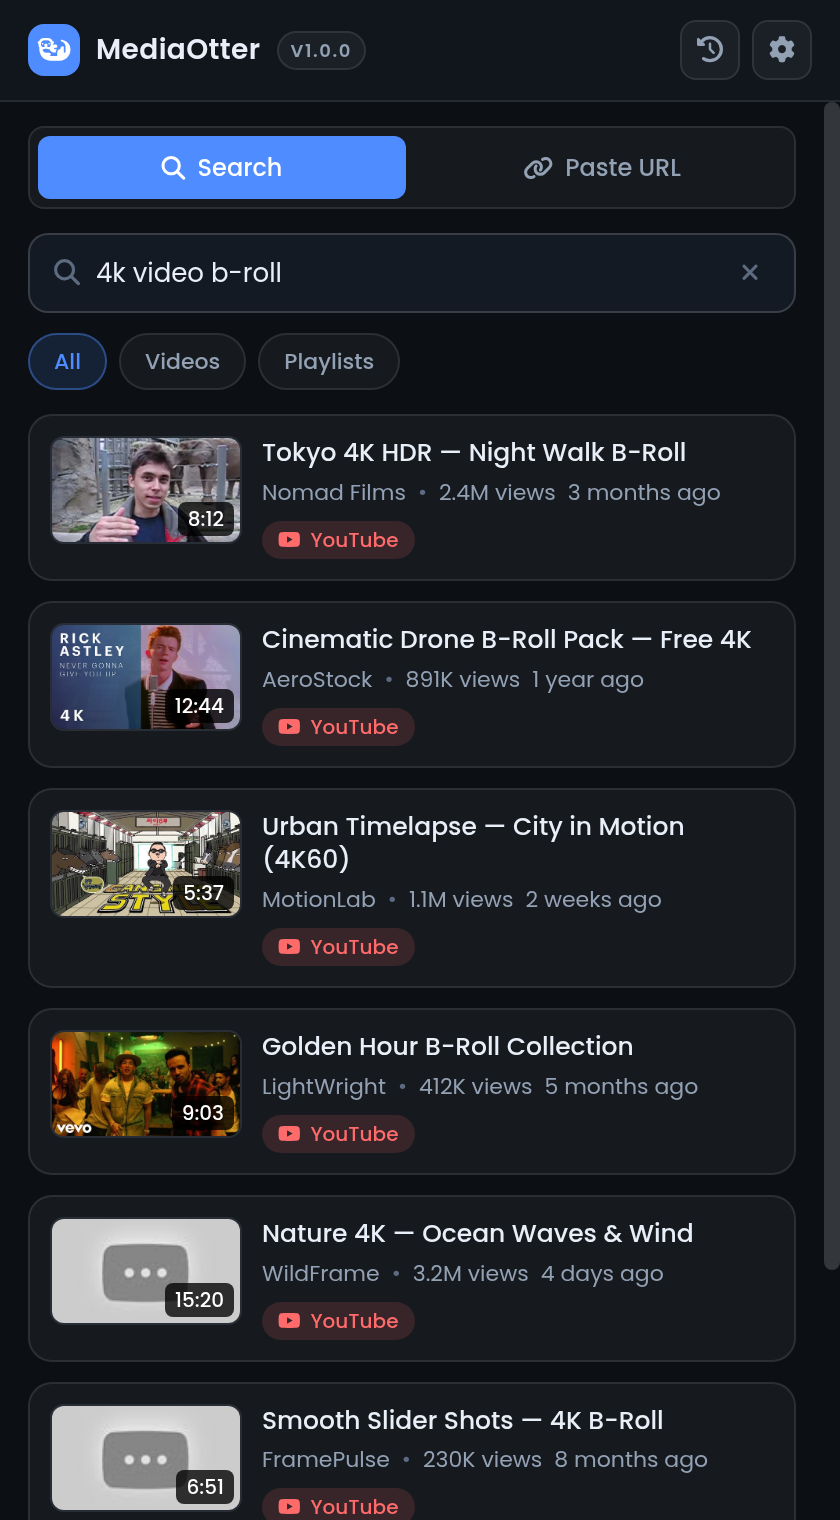Click channel name 'AeroStock'
Screen dimensions: 840x1520
[x=317, y=680]
